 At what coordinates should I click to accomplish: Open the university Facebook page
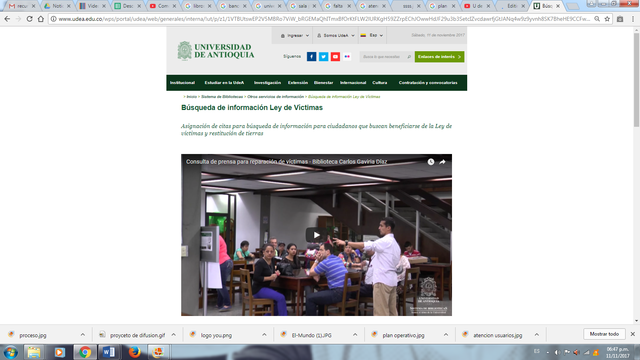(x=311, y=57)
